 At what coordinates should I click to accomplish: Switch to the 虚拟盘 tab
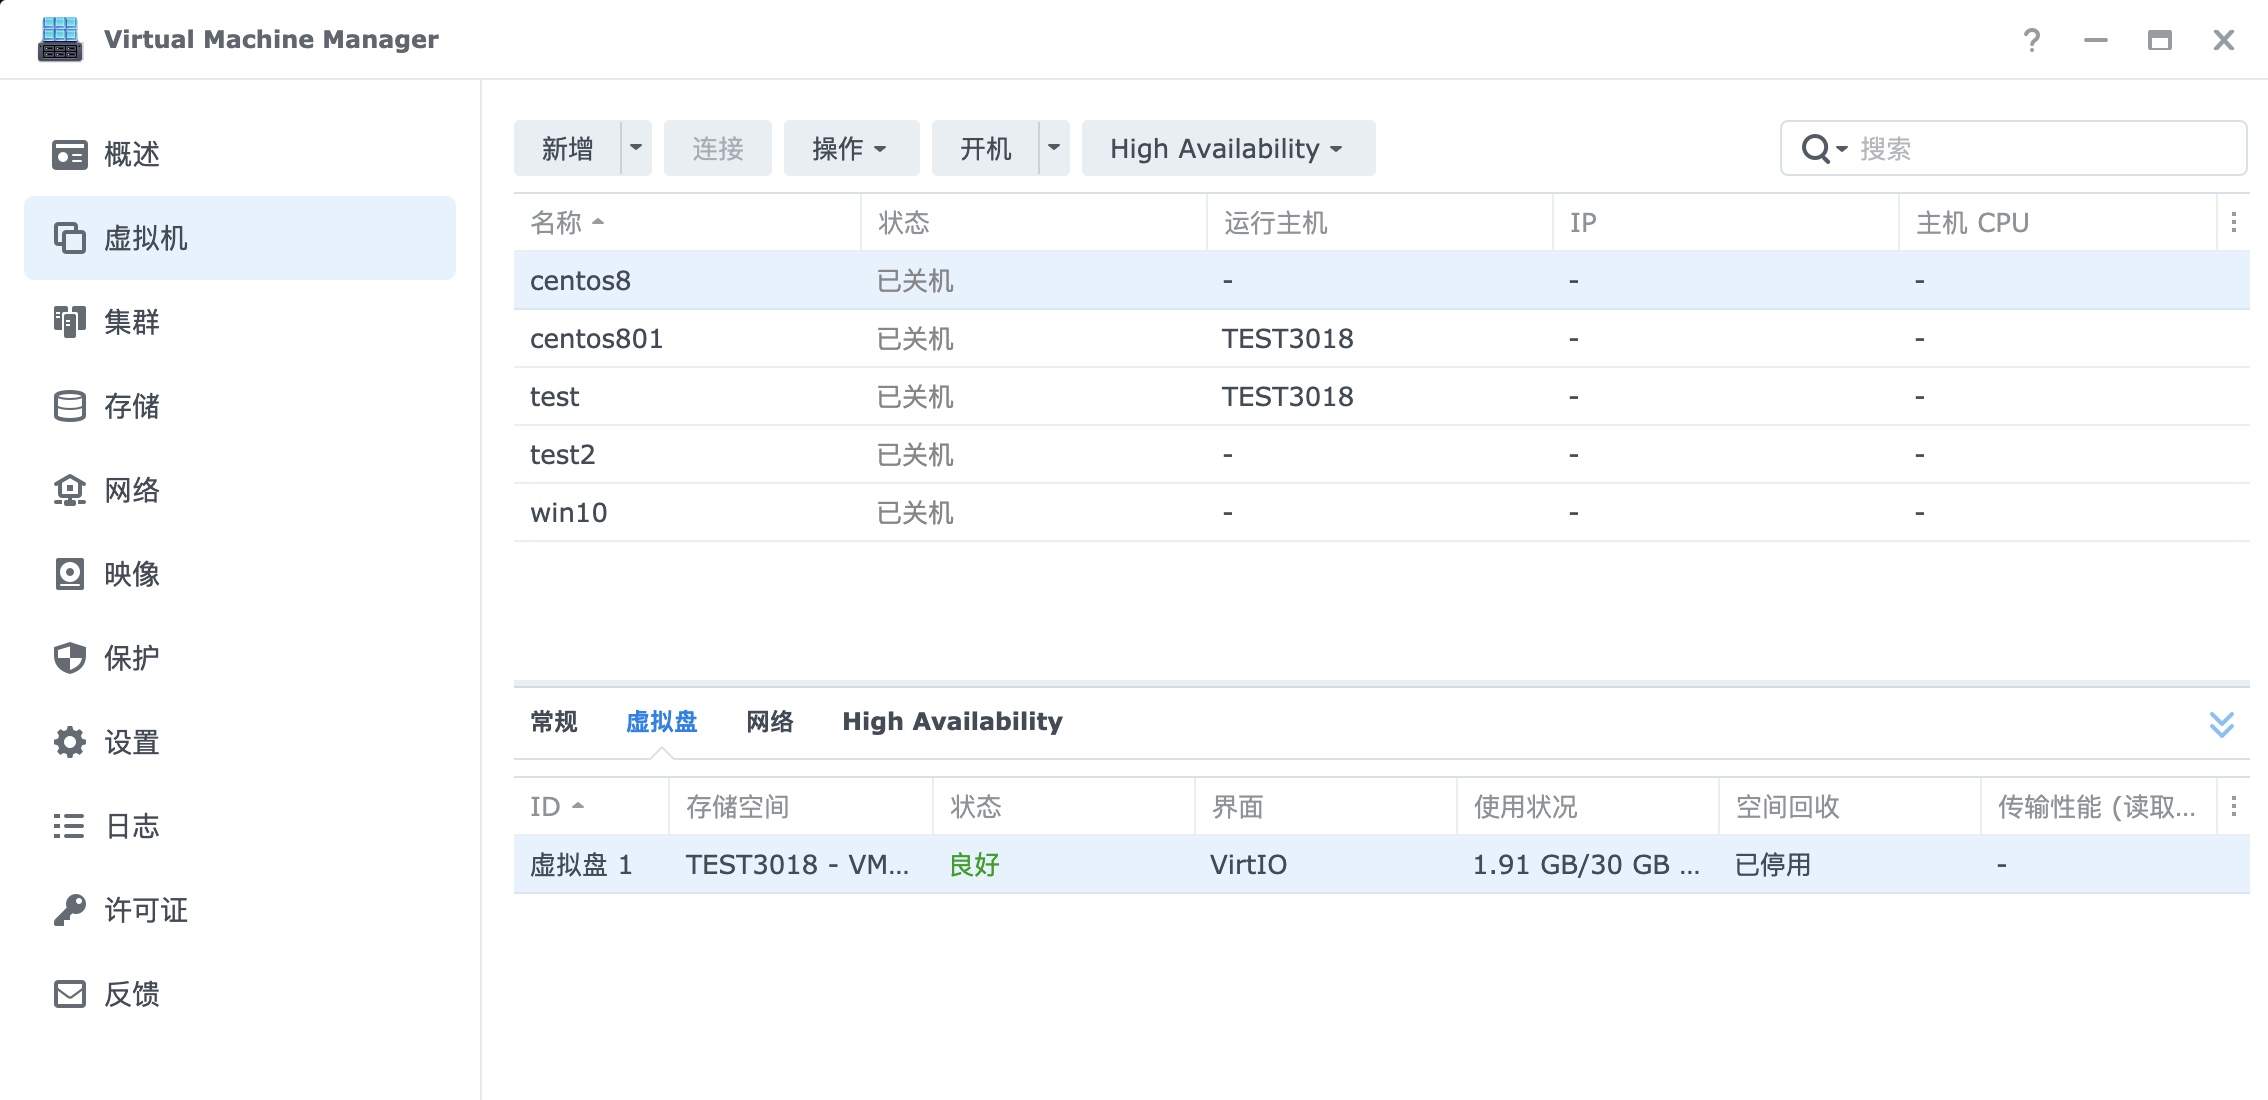[x=661, y=721]
